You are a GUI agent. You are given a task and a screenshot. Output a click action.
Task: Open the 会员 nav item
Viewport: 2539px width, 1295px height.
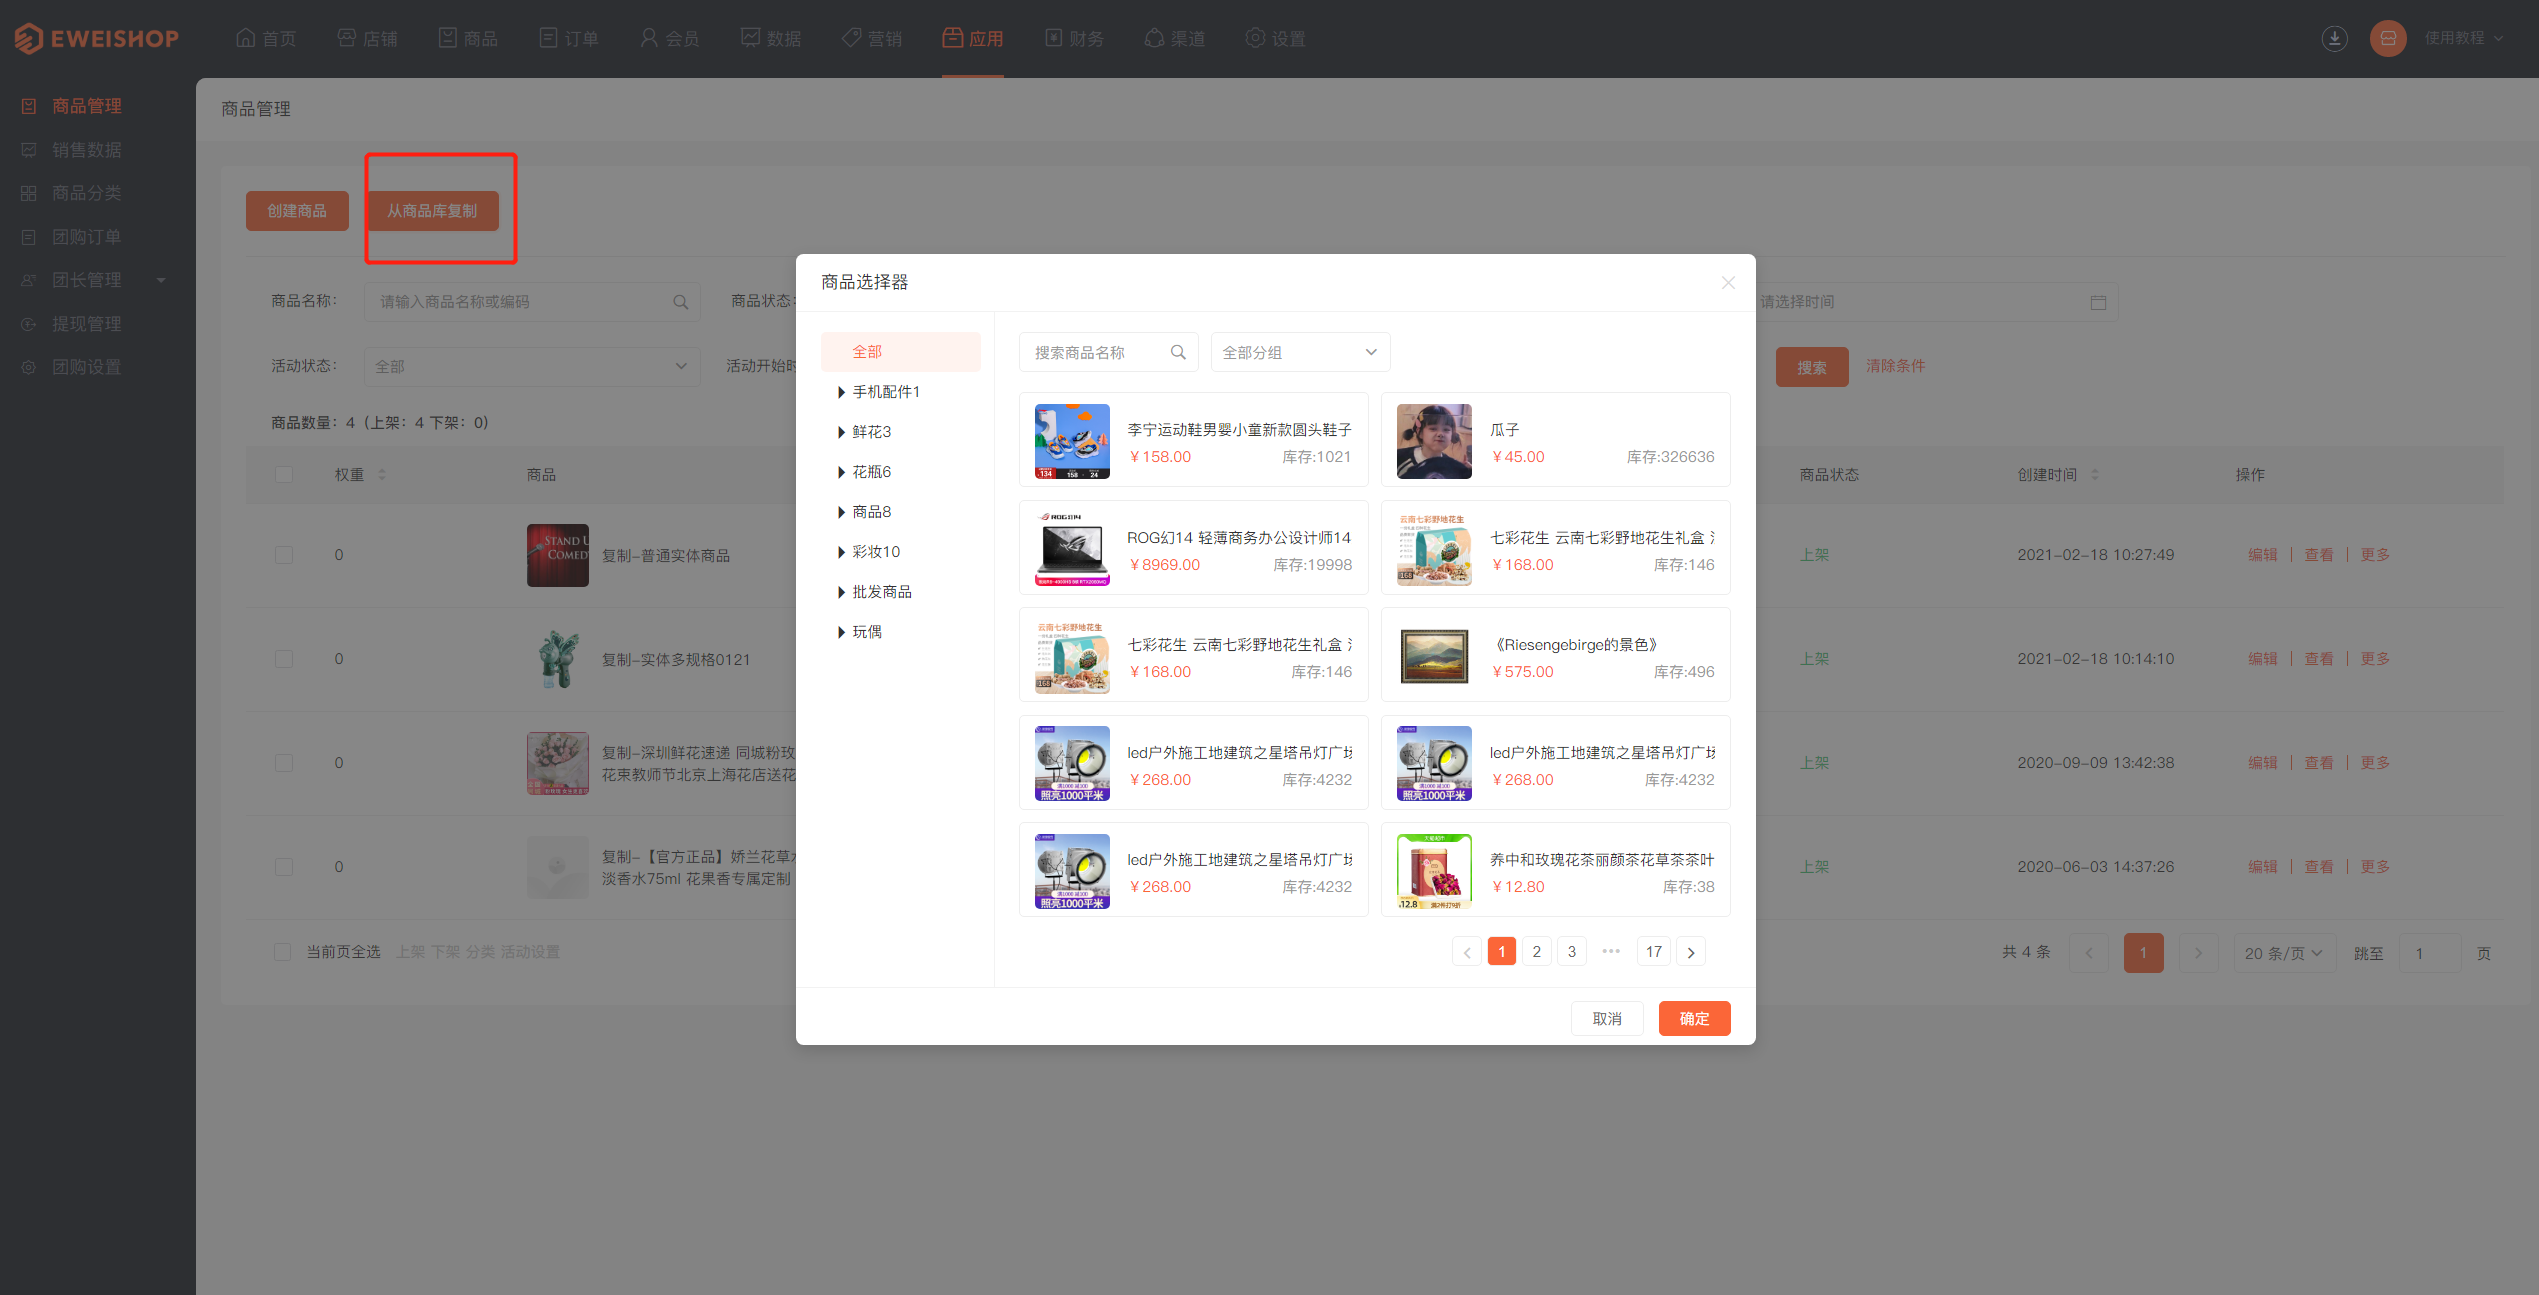pyautogui.click(x=670, y=38)
